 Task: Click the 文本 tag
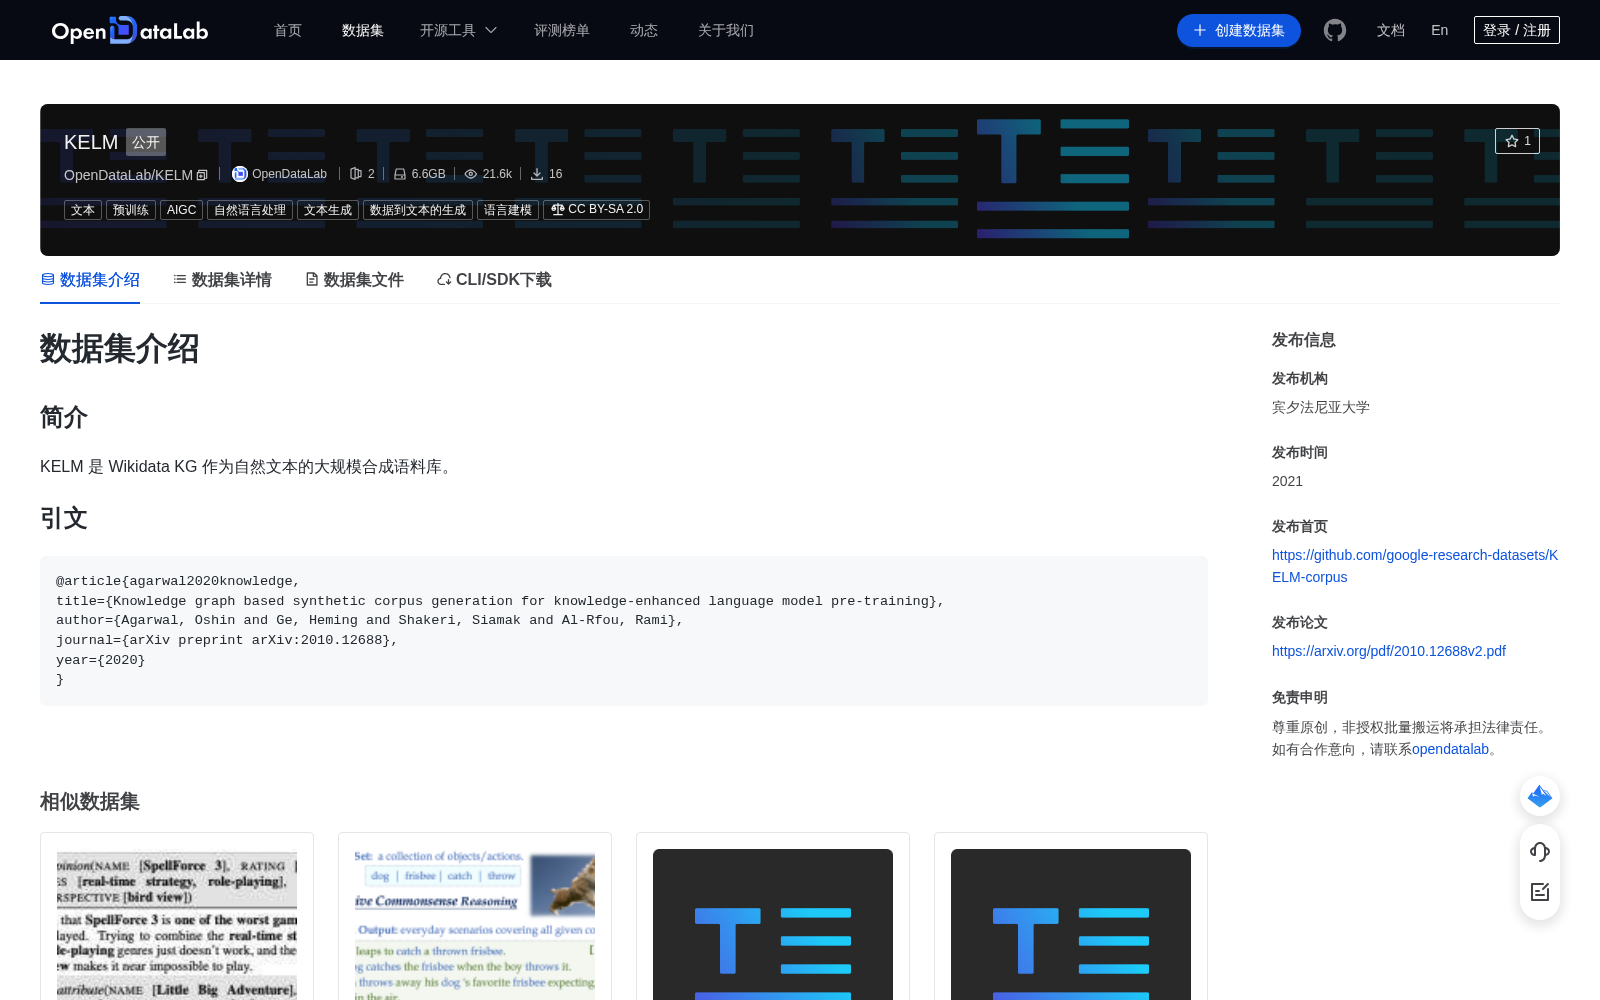click(x=83, y=210)
